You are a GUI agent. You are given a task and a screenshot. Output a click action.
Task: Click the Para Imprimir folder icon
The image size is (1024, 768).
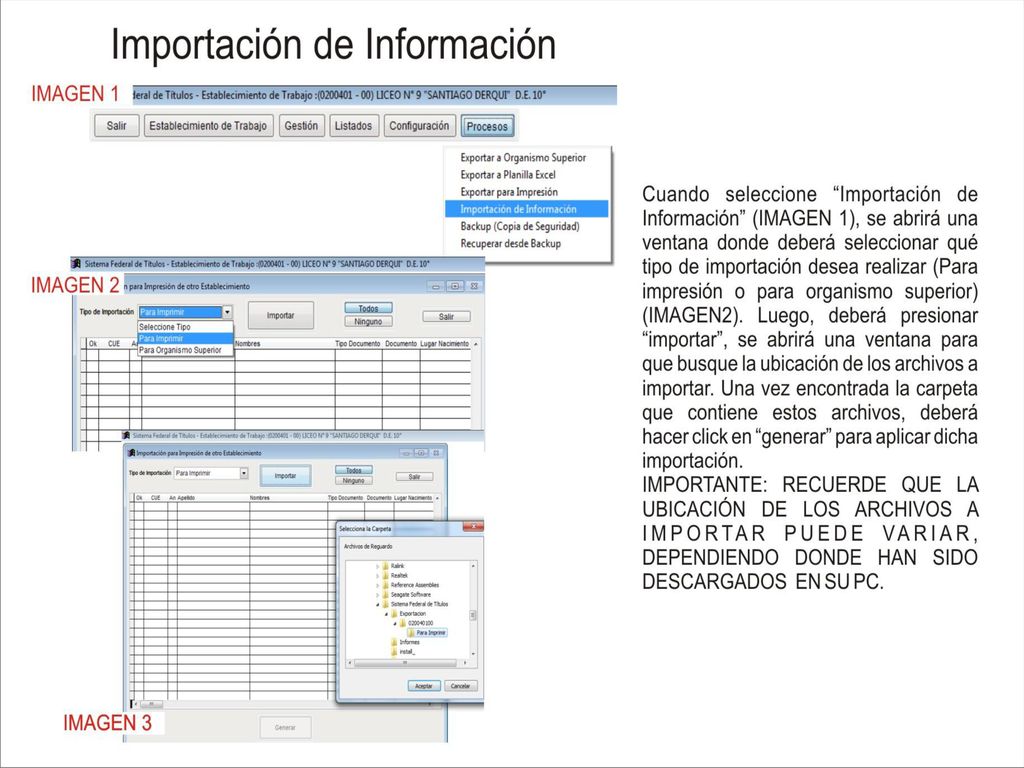[x=411, y=633]
